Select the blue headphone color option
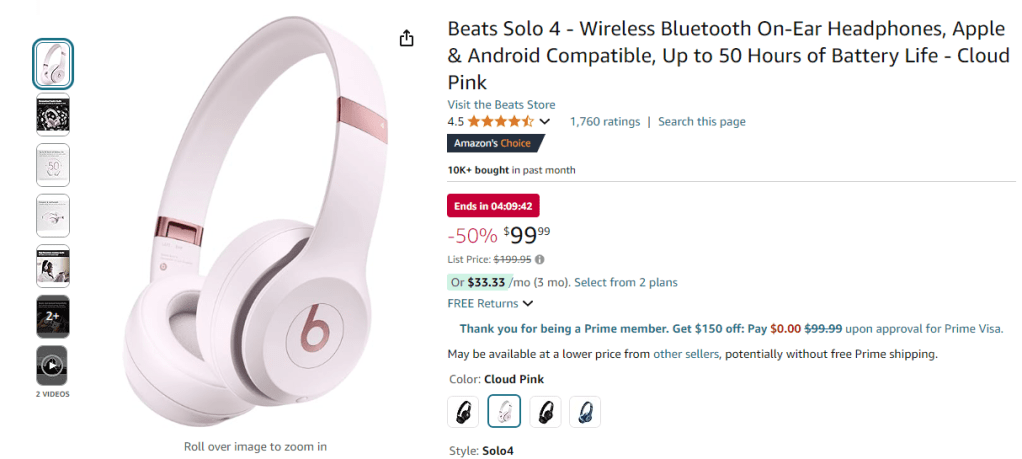This screenshot has width=1022, height=459. point(585,411)
